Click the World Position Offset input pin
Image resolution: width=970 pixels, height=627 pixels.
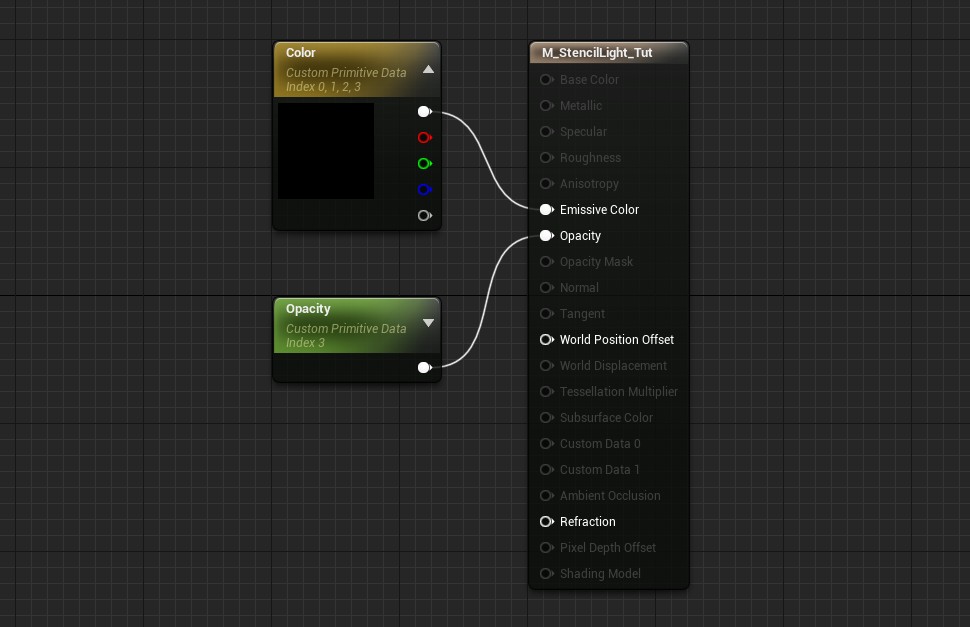tap(546, 340)
